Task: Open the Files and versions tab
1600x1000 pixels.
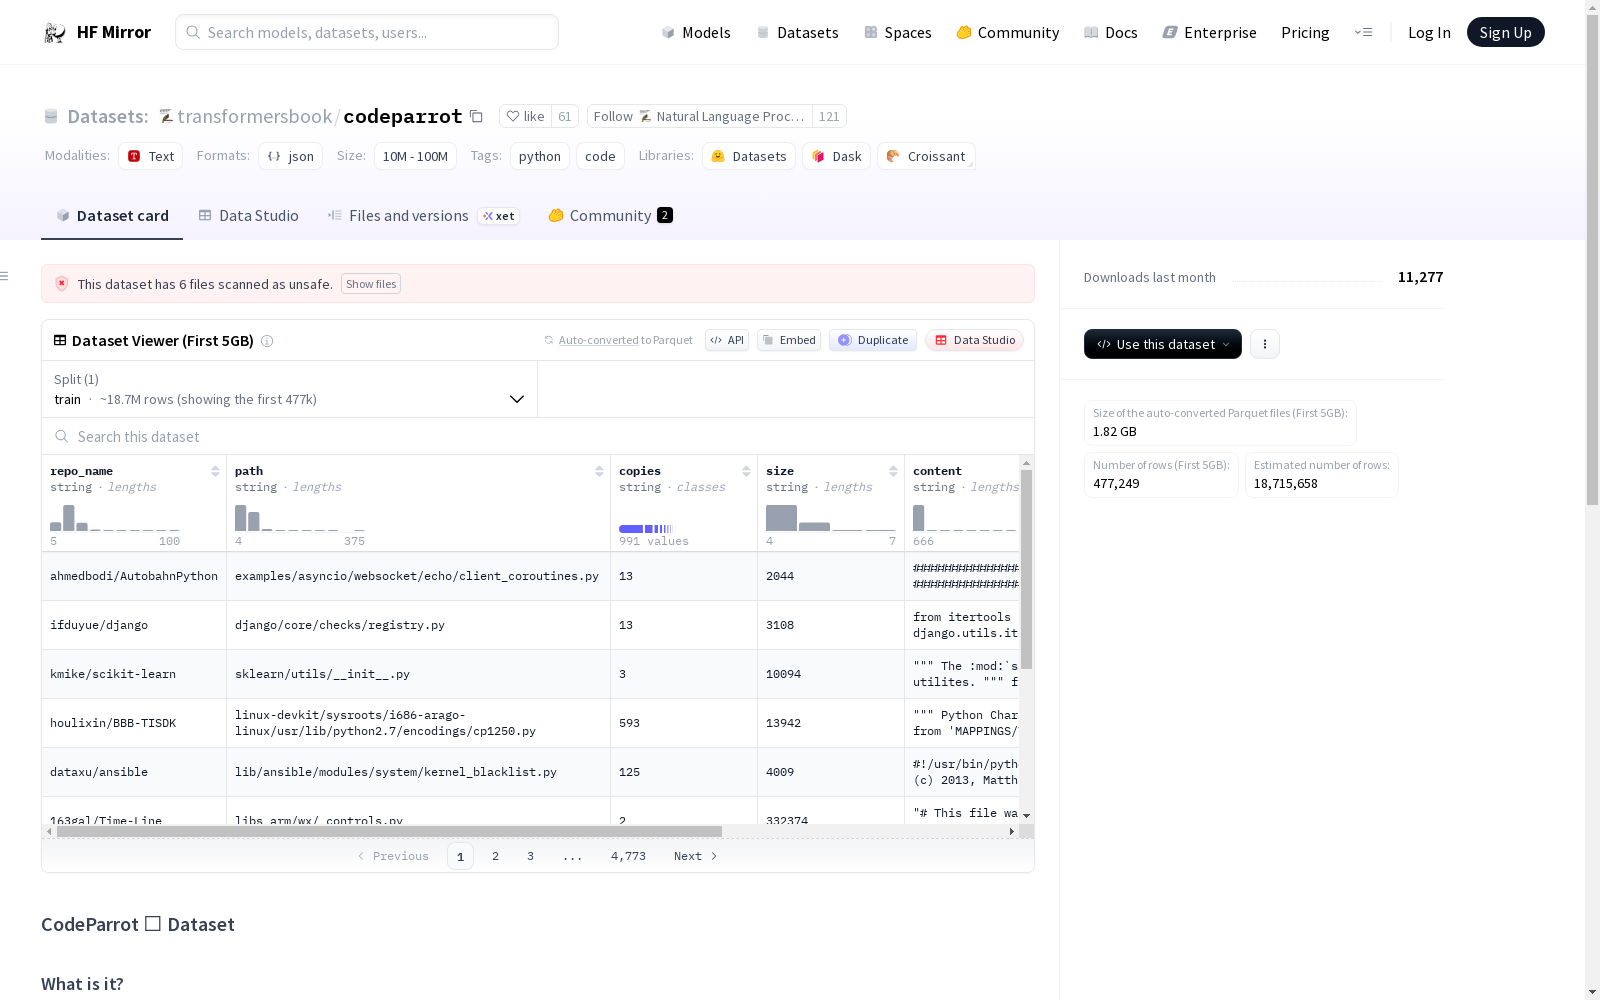Action: 423,216
